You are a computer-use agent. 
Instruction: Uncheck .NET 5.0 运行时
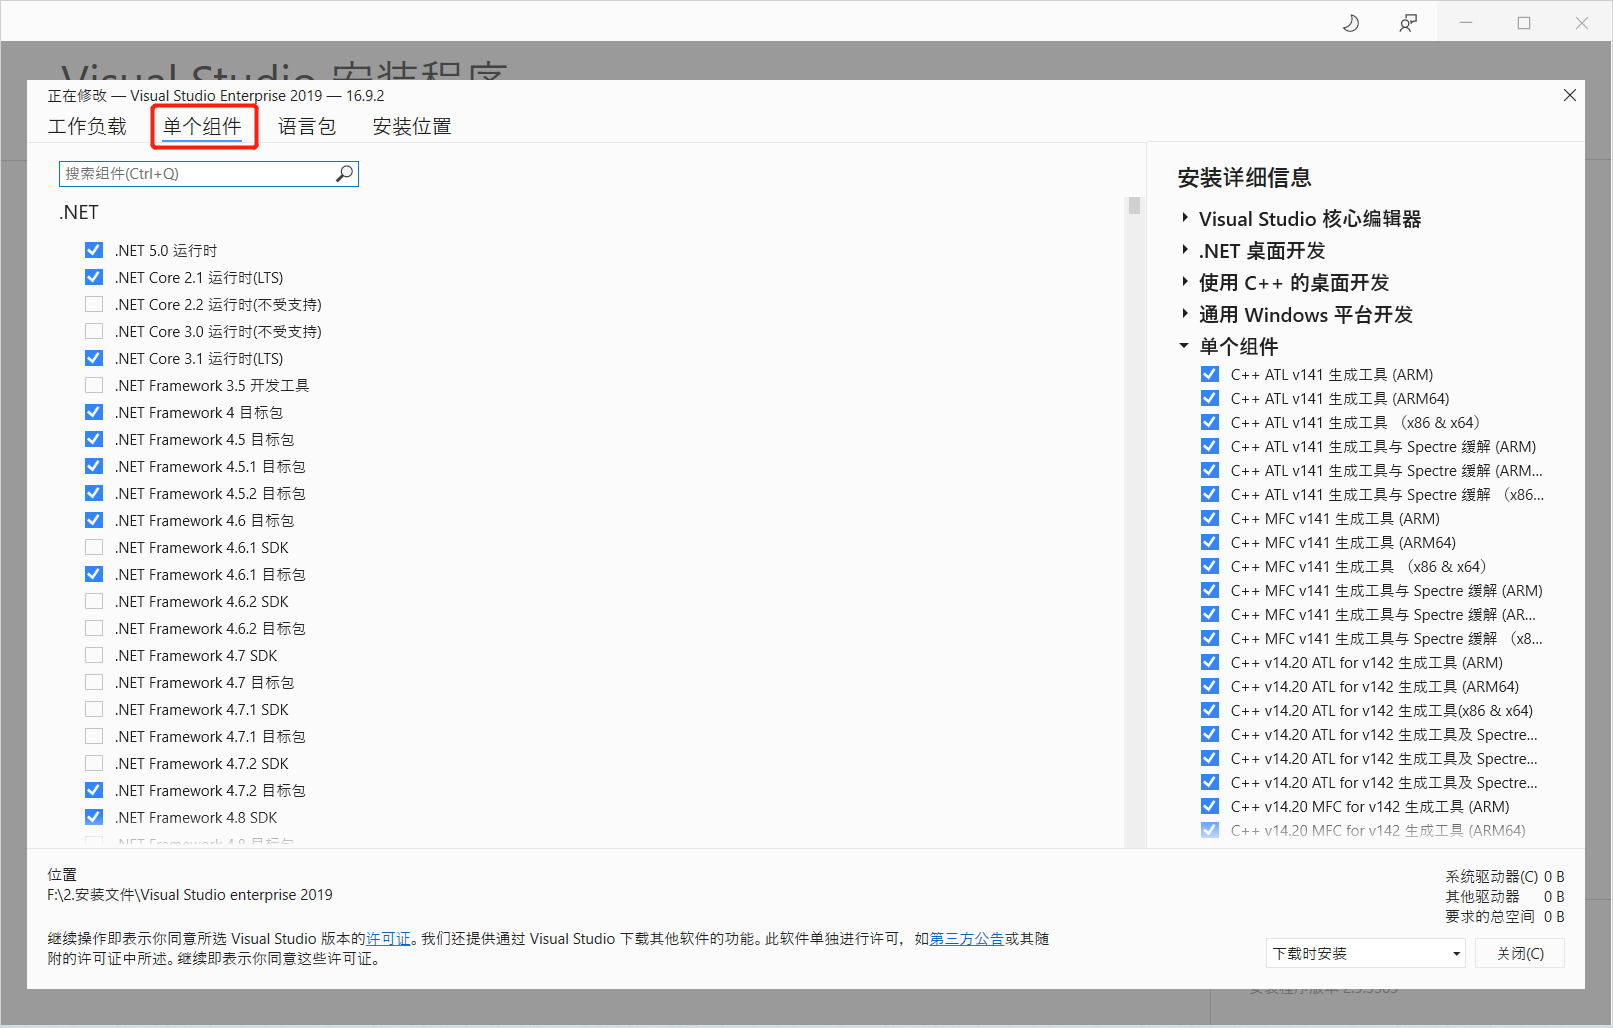[x=94, y=250]
